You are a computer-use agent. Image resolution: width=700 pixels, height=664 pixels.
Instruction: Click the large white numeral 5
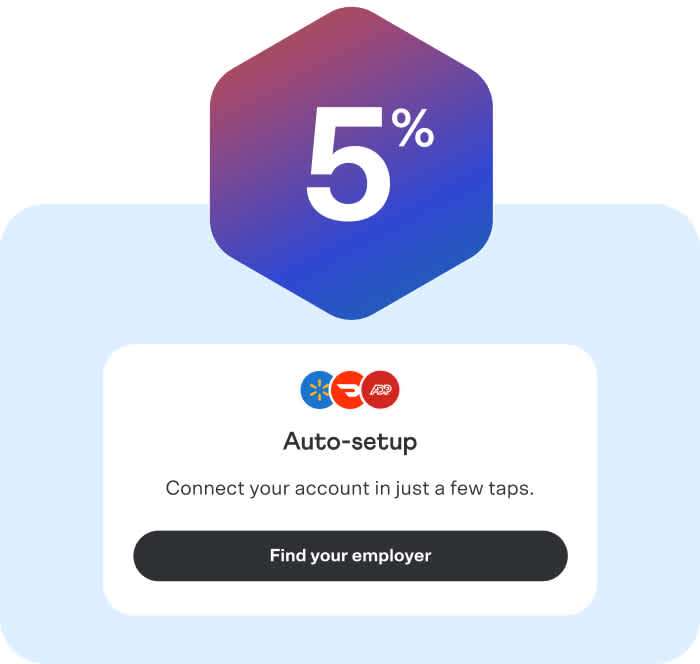[347, 164]
